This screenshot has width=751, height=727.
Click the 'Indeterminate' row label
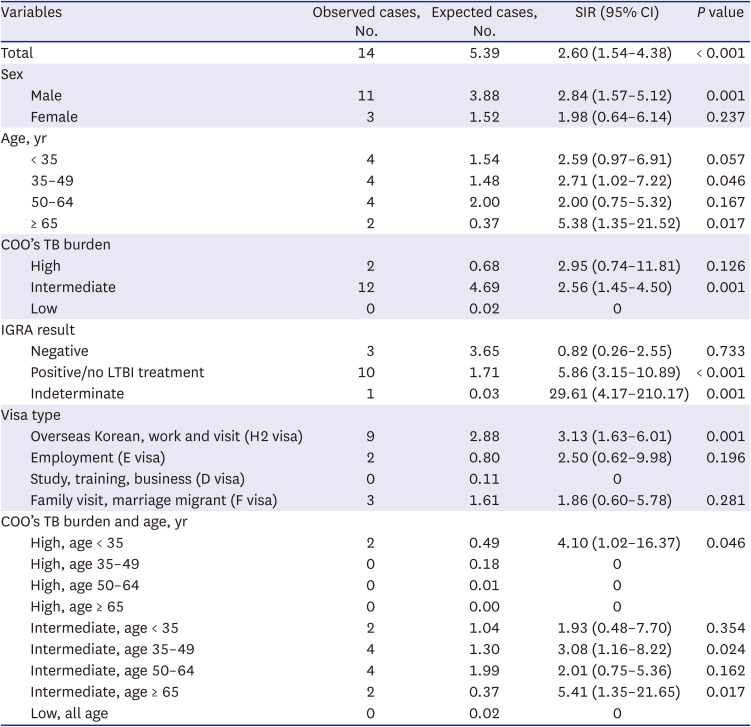[x=77, y=394]
